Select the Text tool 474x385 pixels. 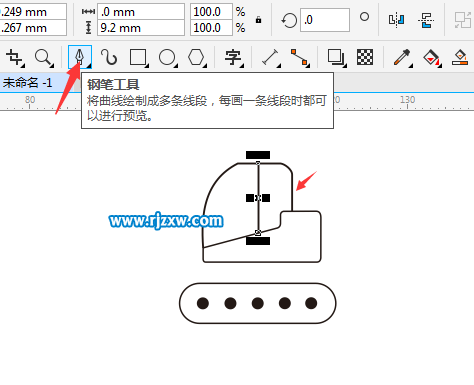233,57
